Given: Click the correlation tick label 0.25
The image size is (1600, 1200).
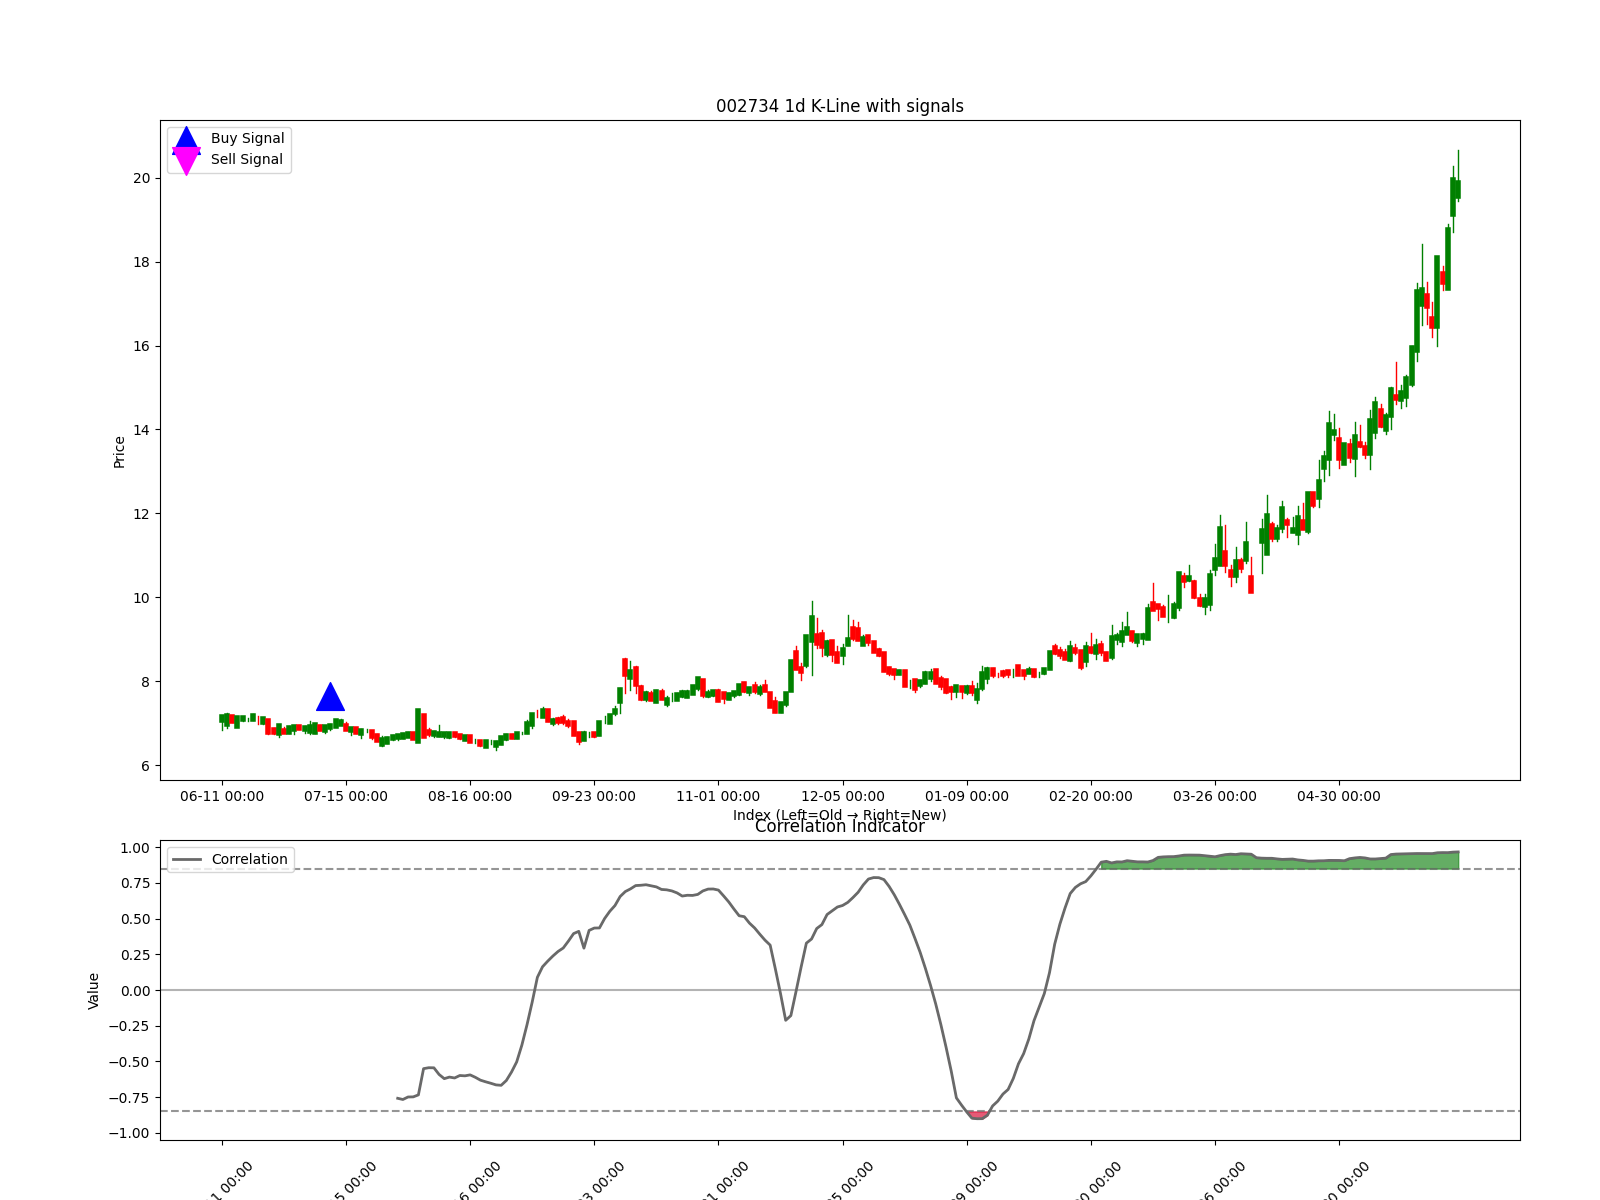Looking at the screenshot, I should (x=134, y=955).
